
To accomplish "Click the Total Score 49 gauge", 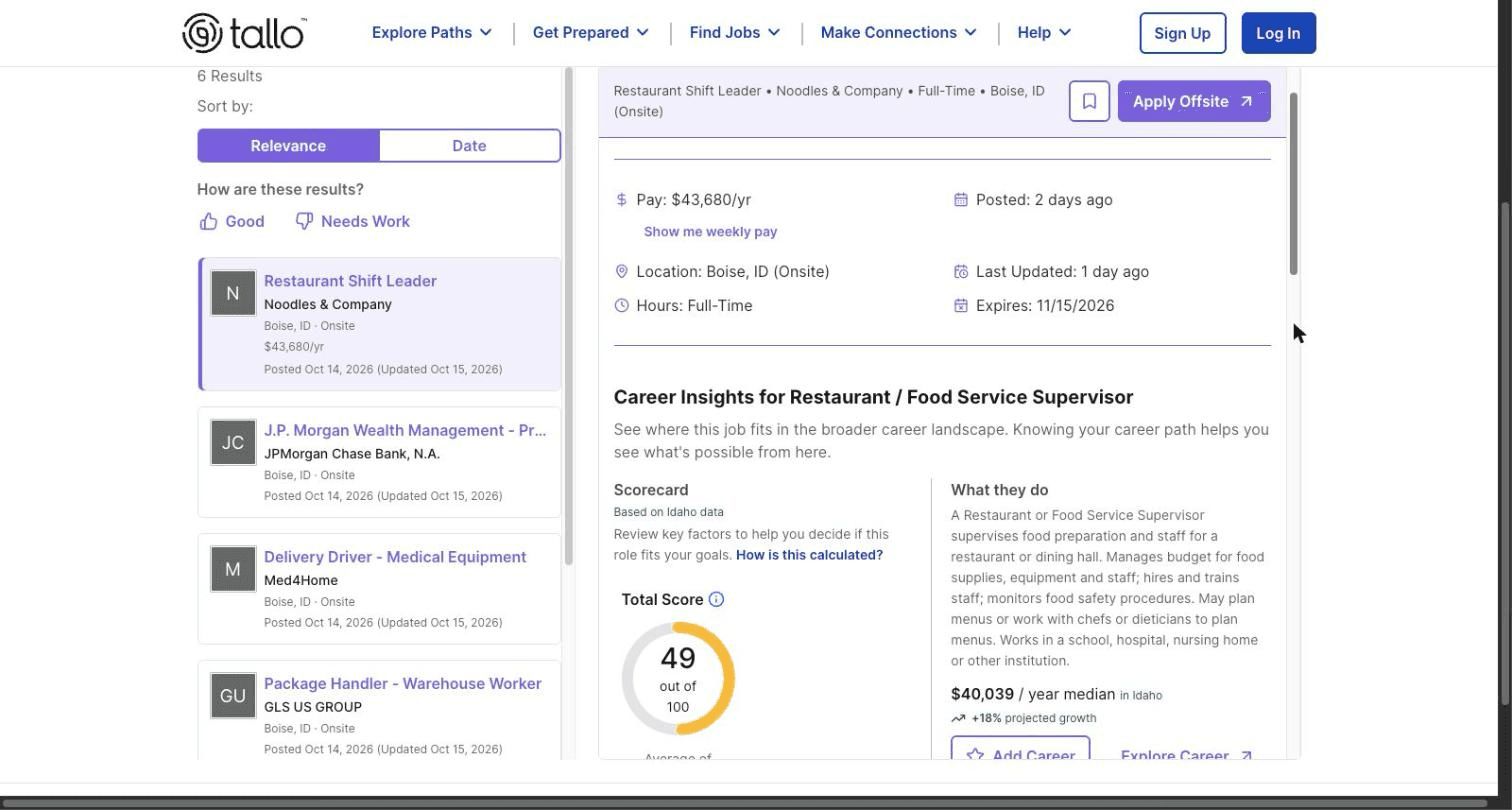I will pyautogui.click(x=678, y=679).
